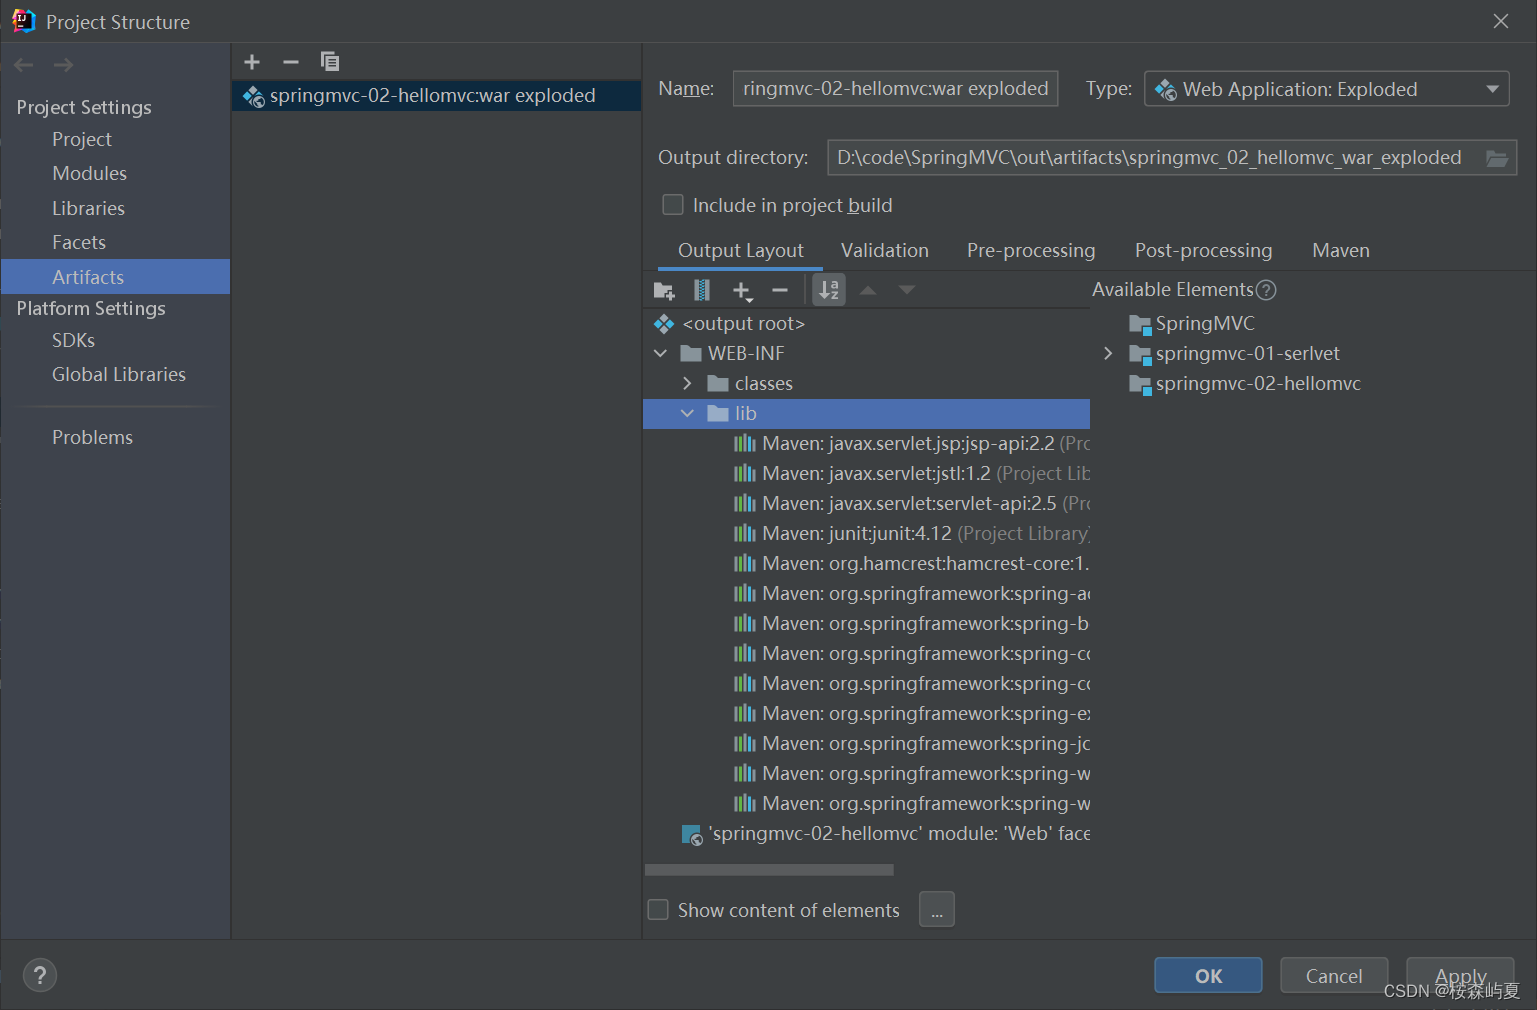Close the Project Structure dialog
This screenshot has width=1537, height=1010.
(x=1501, y=21)
